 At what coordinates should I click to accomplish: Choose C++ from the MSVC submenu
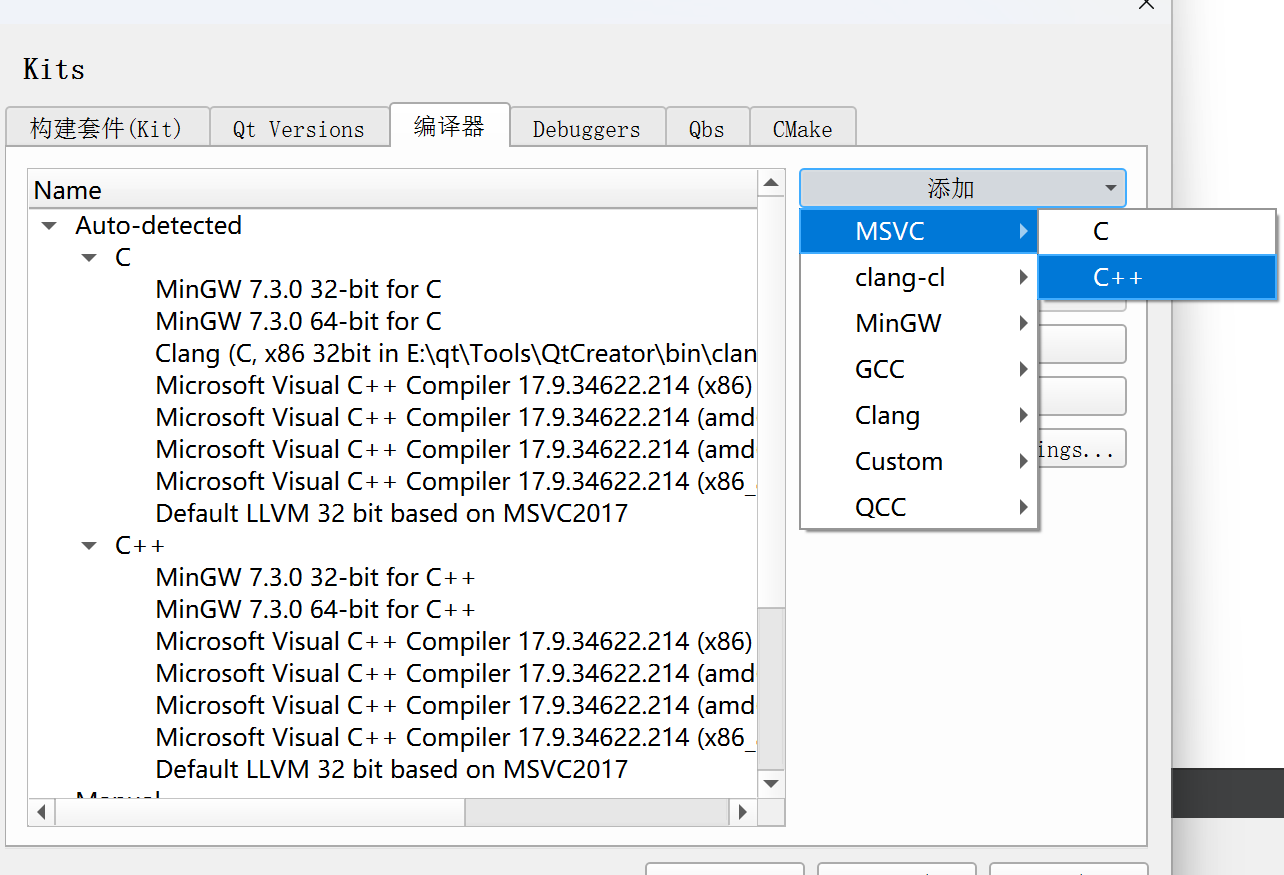(x=1118, y=277)
